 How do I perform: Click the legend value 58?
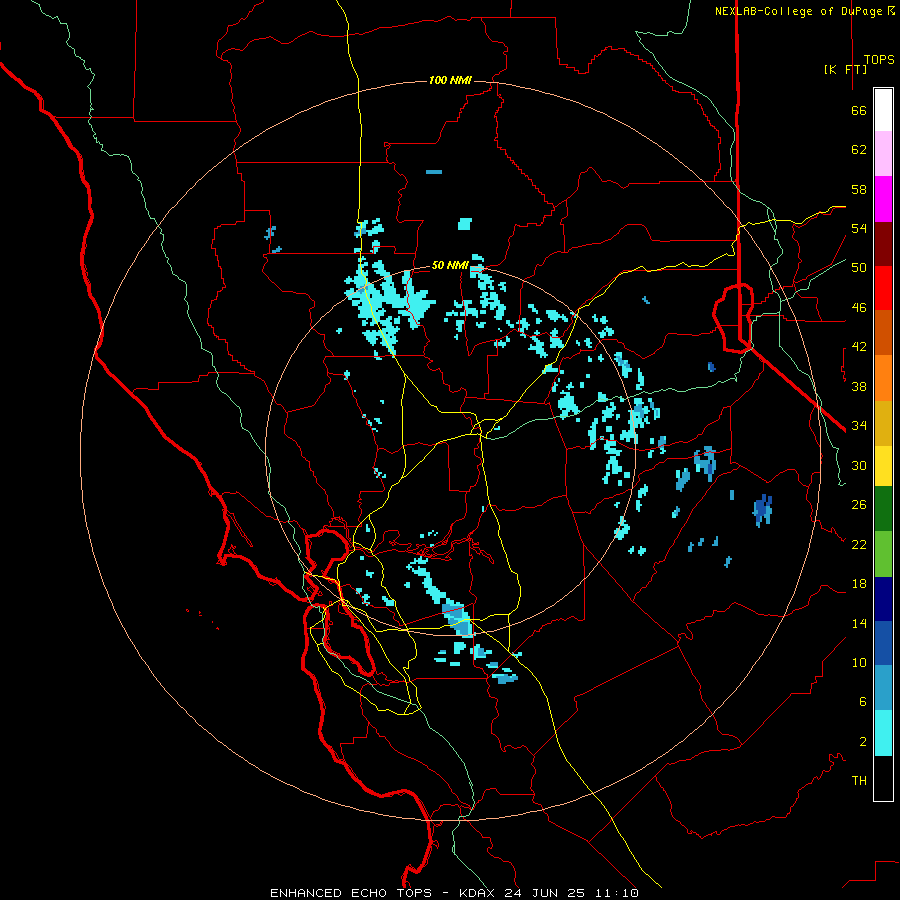pyautogui.click(x=859, y=189)
